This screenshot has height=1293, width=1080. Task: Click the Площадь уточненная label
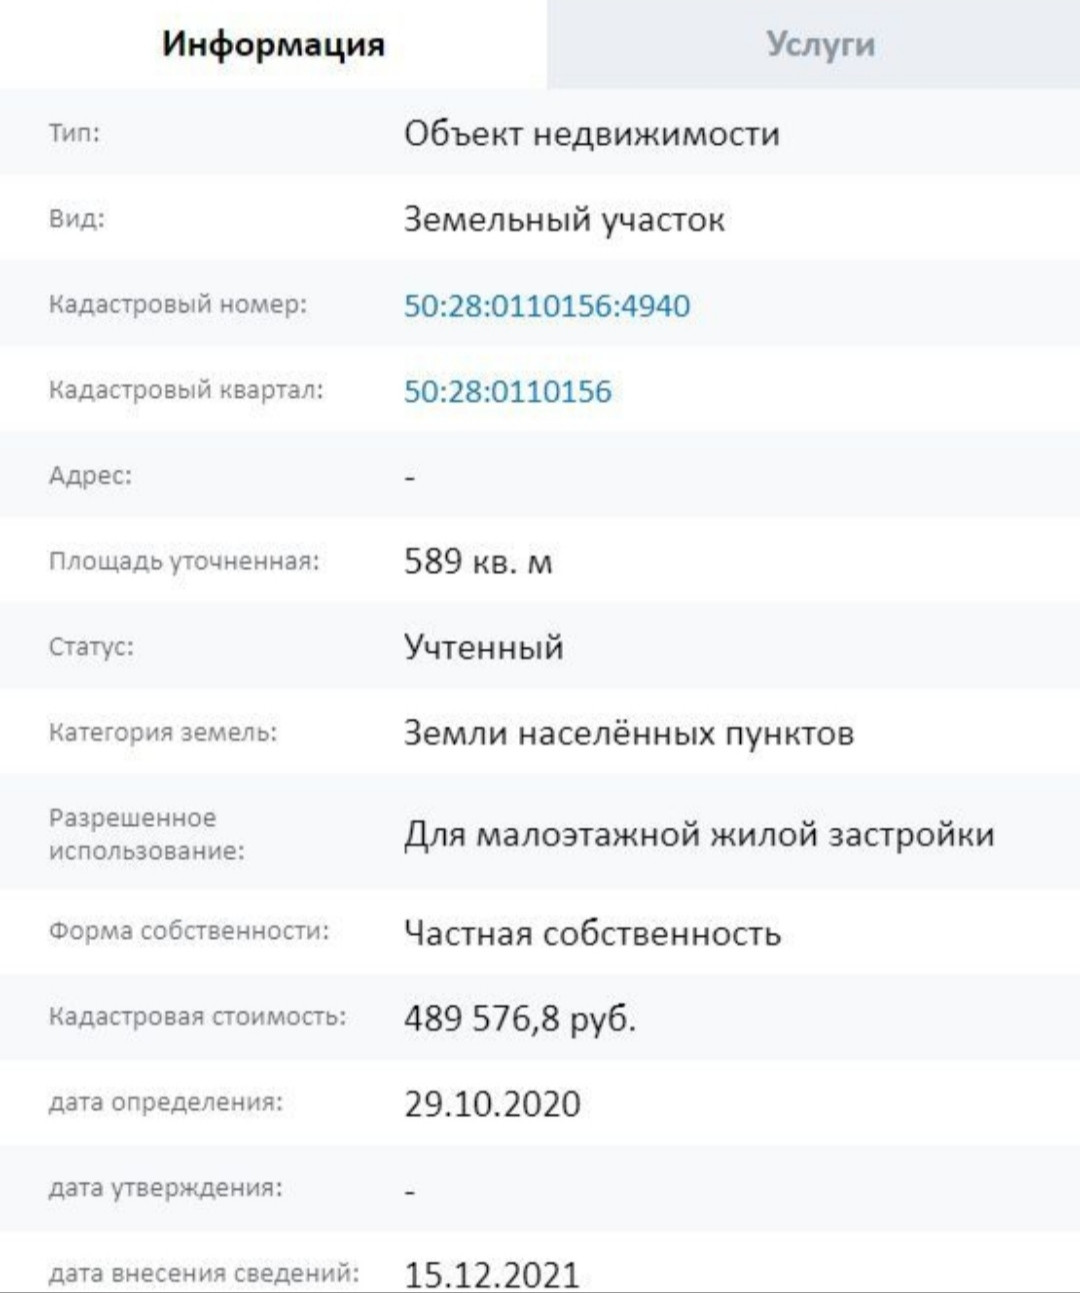(x=184, y=561)
